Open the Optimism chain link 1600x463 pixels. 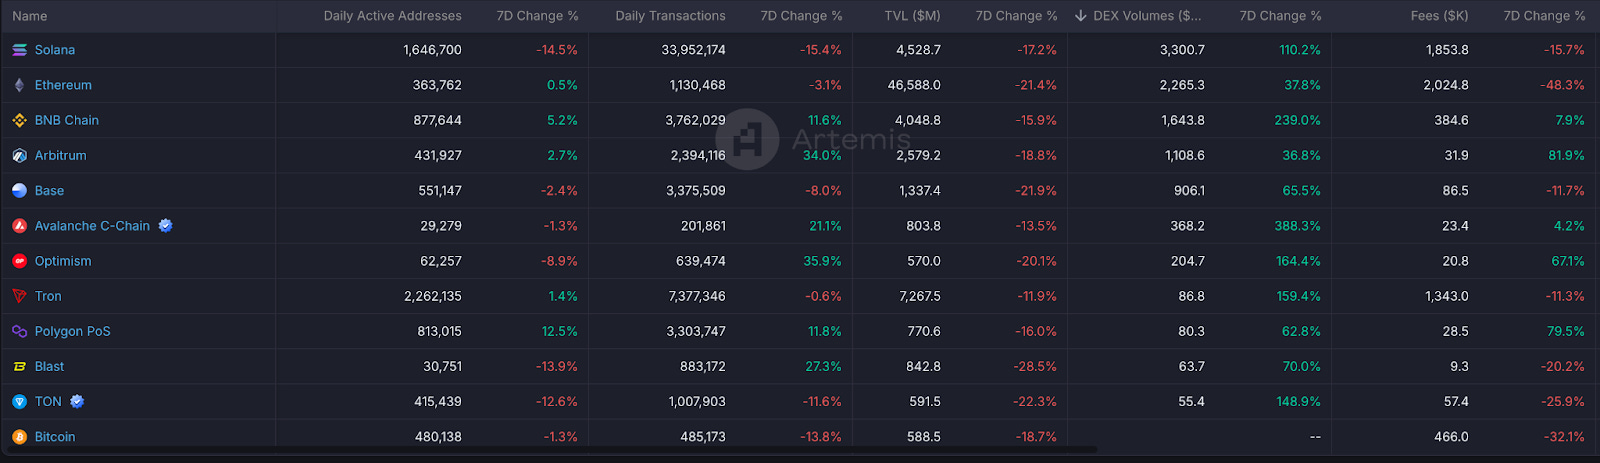click(x=63, y=261)
